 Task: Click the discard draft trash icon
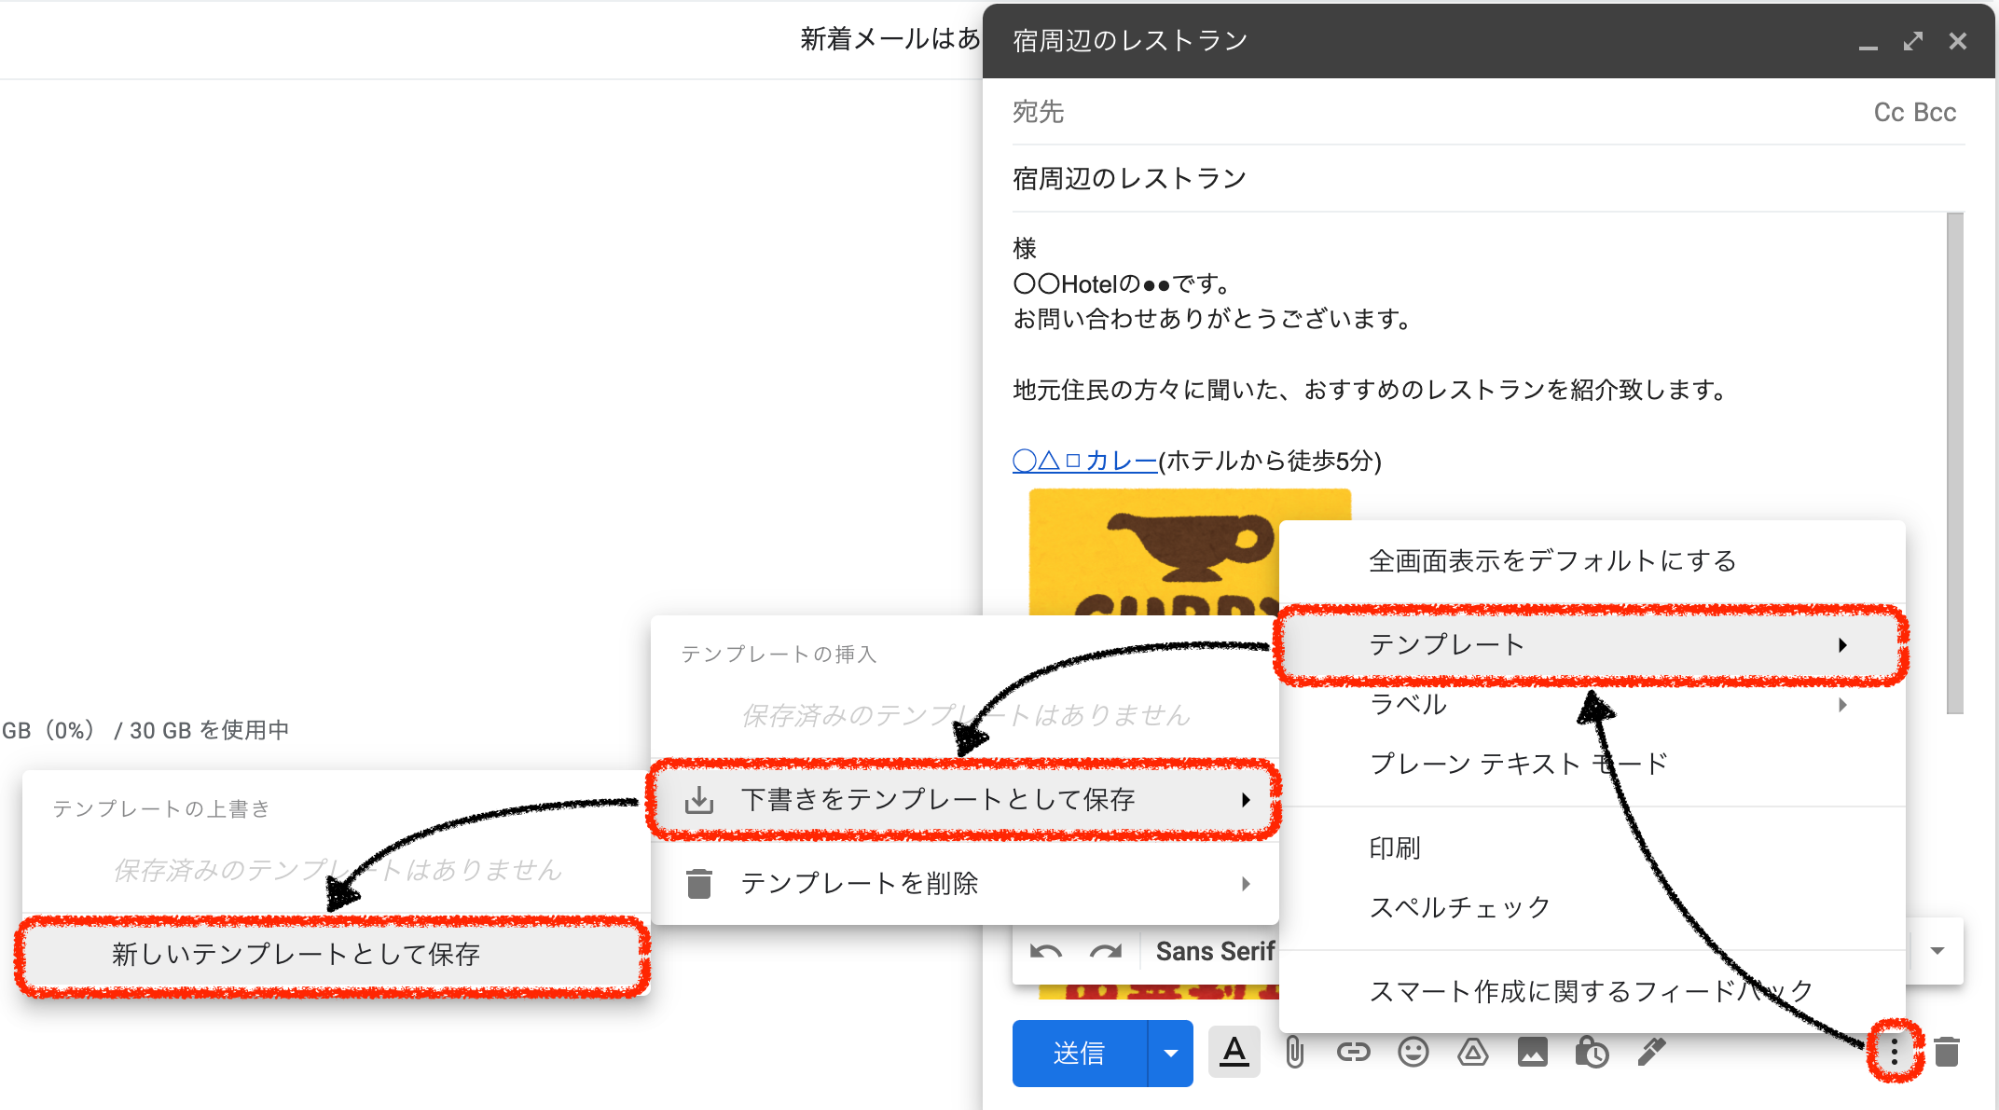[1946, 1052]
